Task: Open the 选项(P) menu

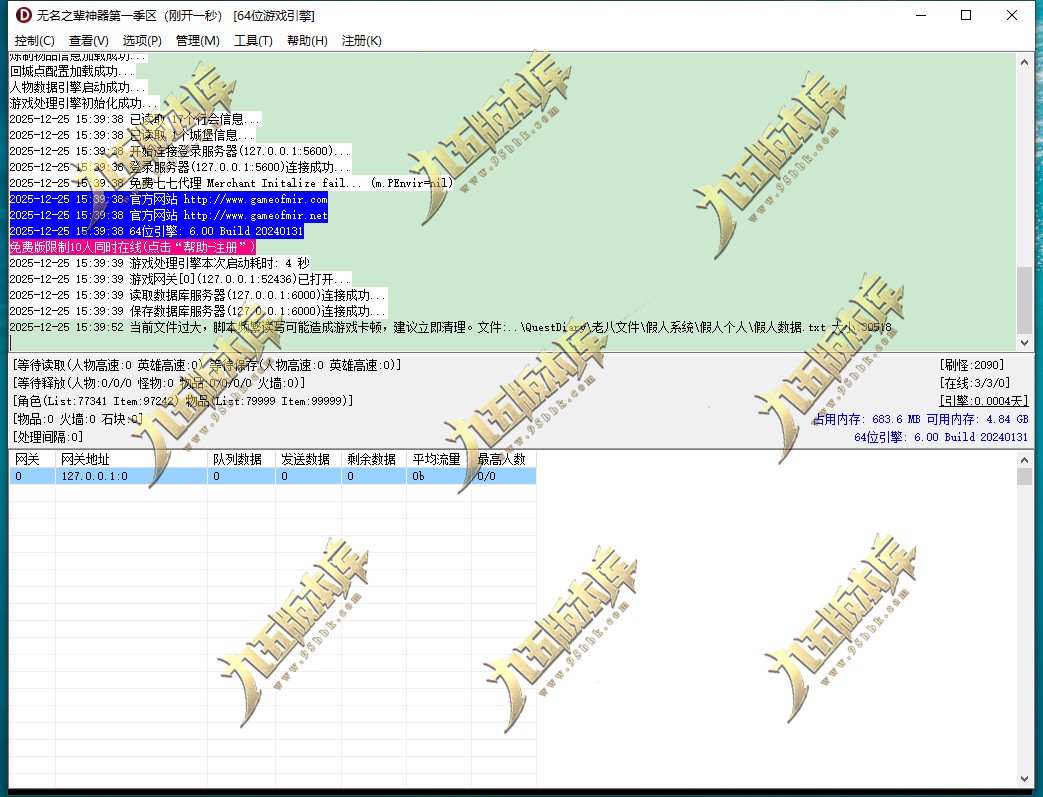Action: (x=142, y=41)
